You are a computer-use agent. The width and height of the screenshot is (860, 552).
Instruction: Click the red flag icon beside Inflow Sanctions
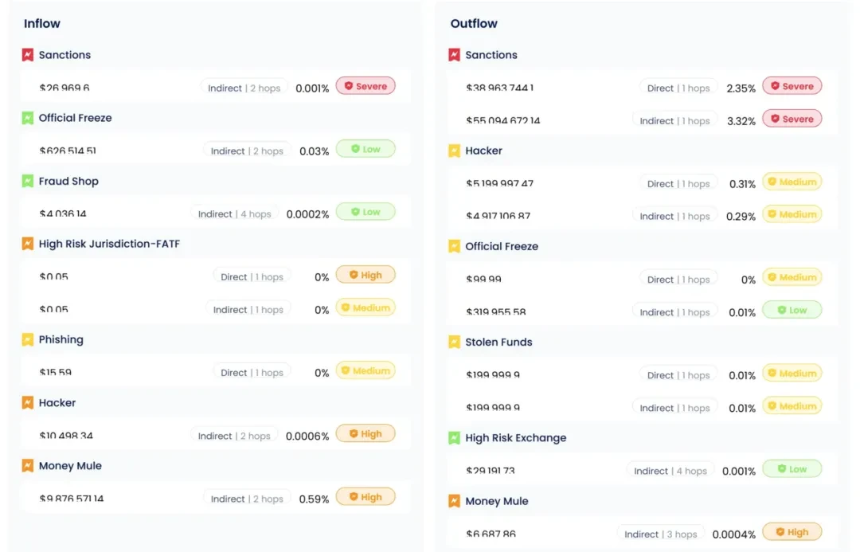point(28,55)
